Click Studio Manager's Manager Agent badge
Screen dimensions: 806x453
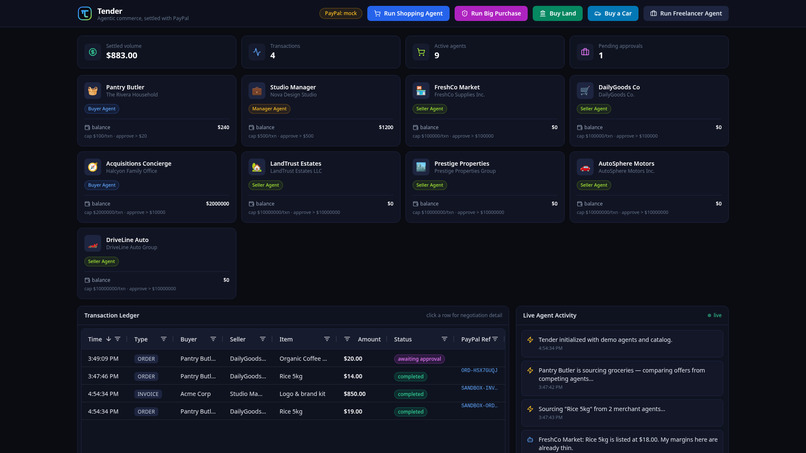269,109
